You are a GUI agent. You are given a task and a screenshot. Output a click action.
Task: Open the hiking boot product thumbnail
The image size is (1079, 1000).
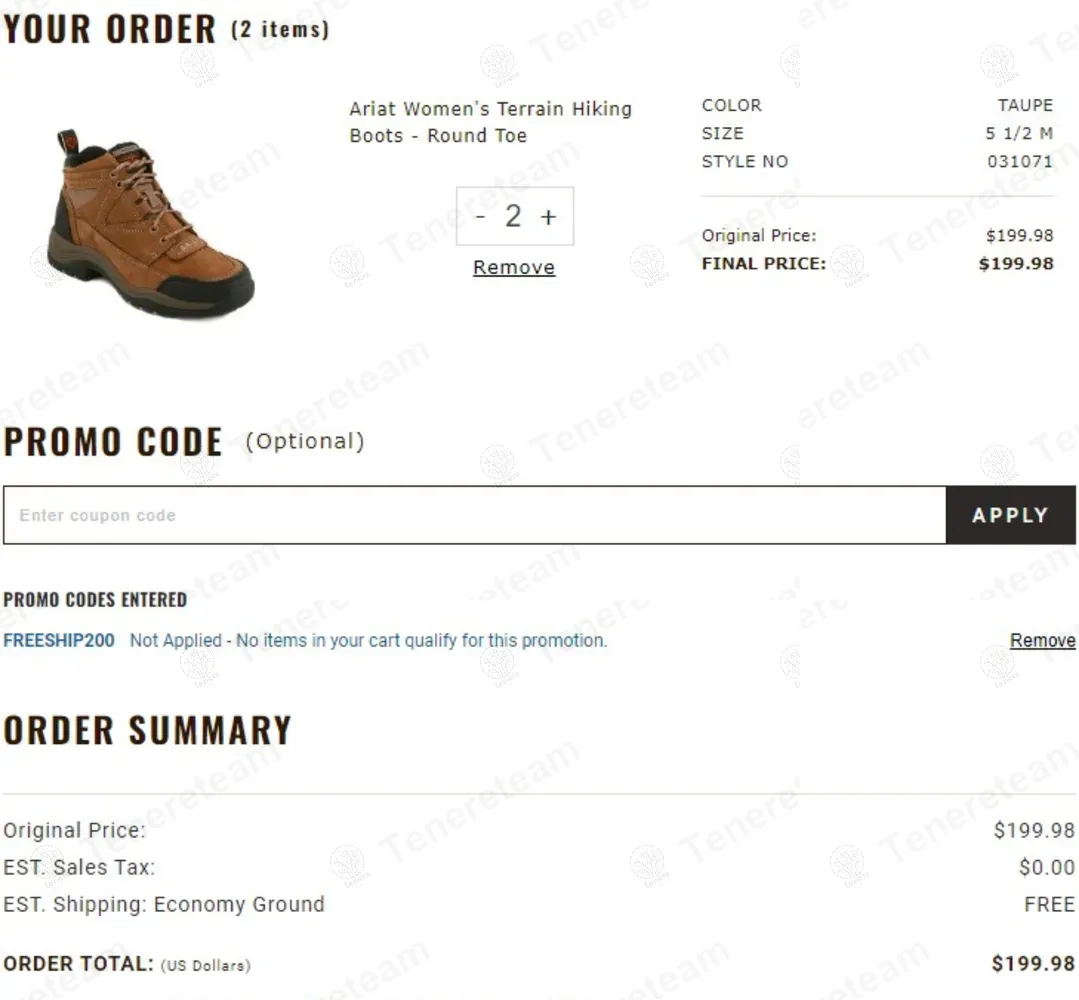(x=150, y=224)
